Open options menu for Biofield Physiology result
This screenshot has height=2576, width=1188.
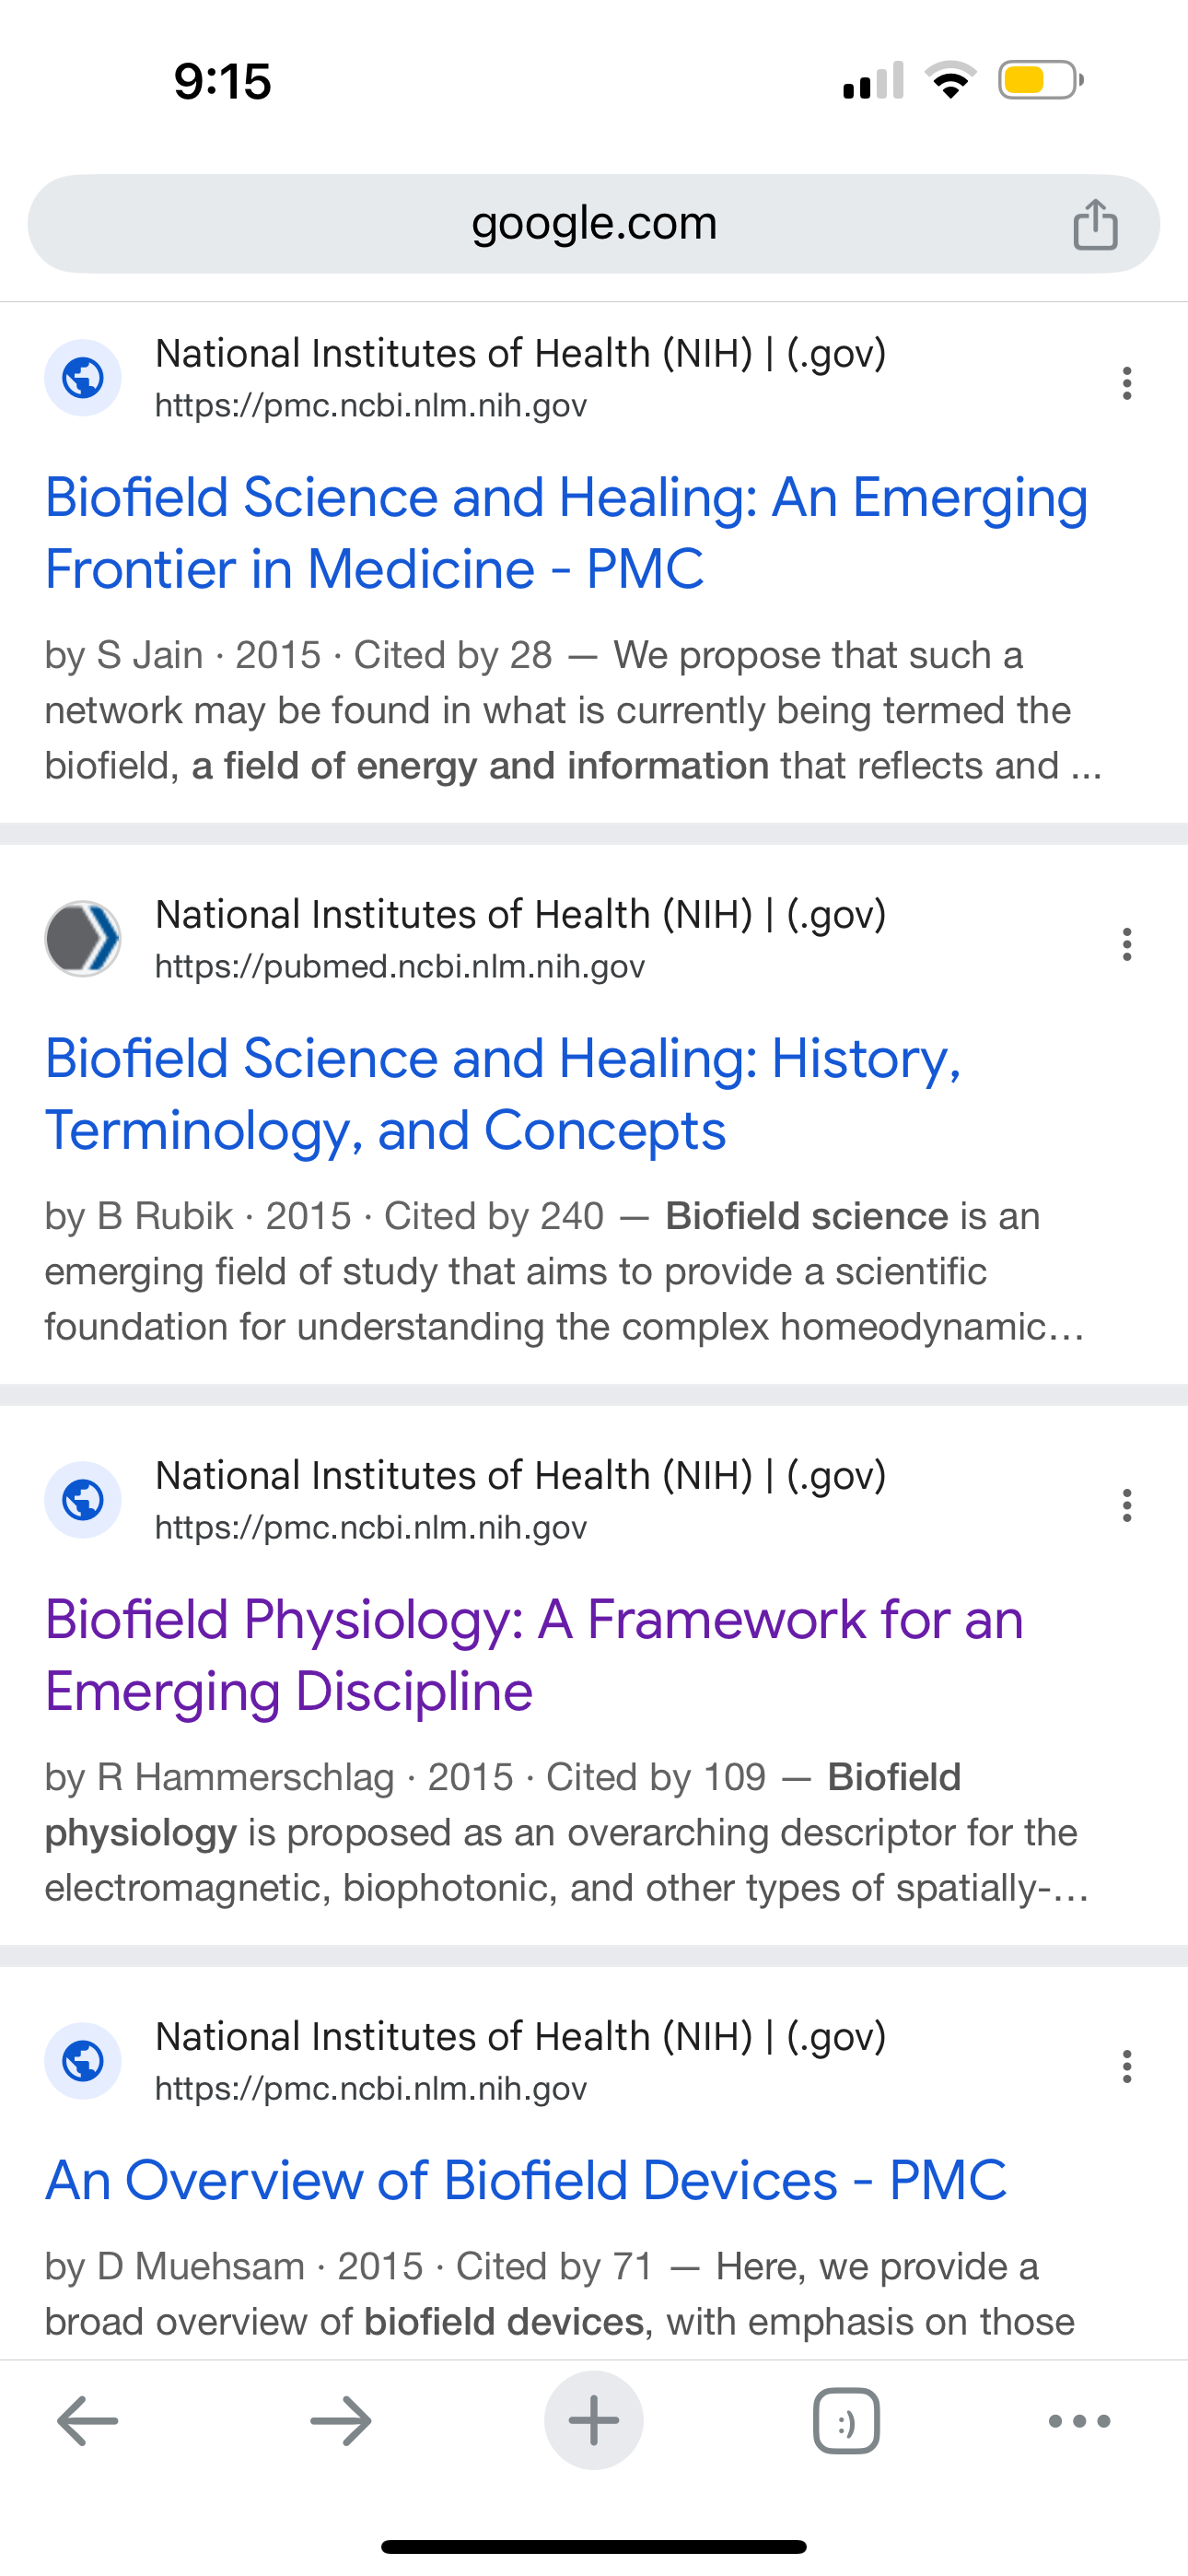pos(1127,1505)
